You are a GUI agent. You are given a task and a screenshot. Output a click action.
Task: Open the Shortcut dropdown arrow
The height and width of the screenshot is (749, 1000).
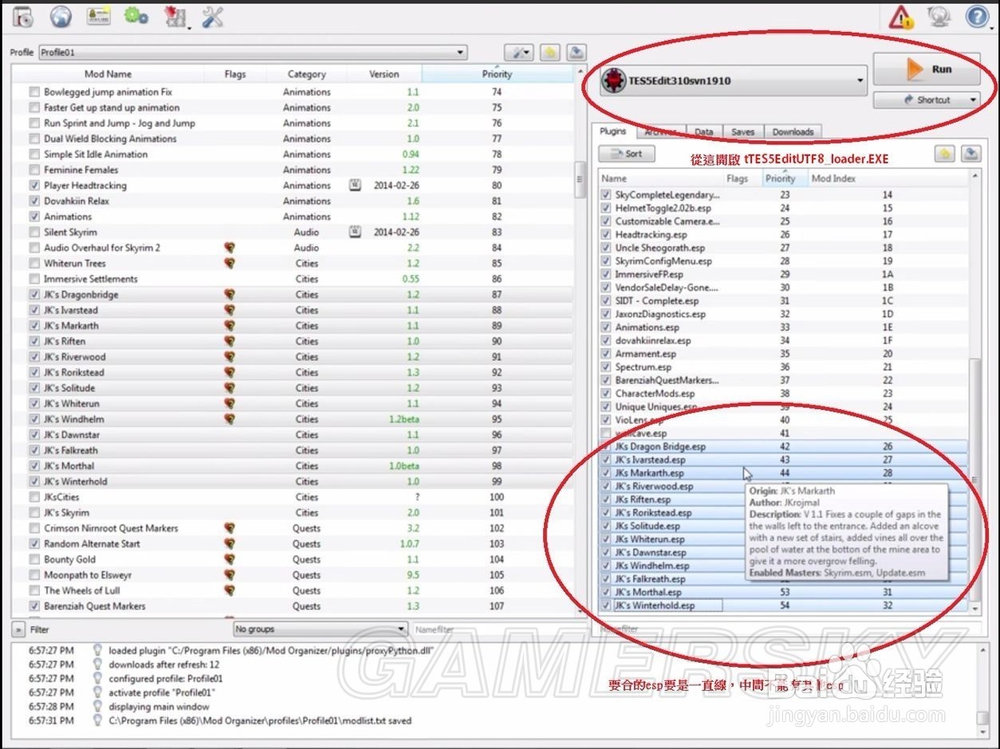coord(973,100)
